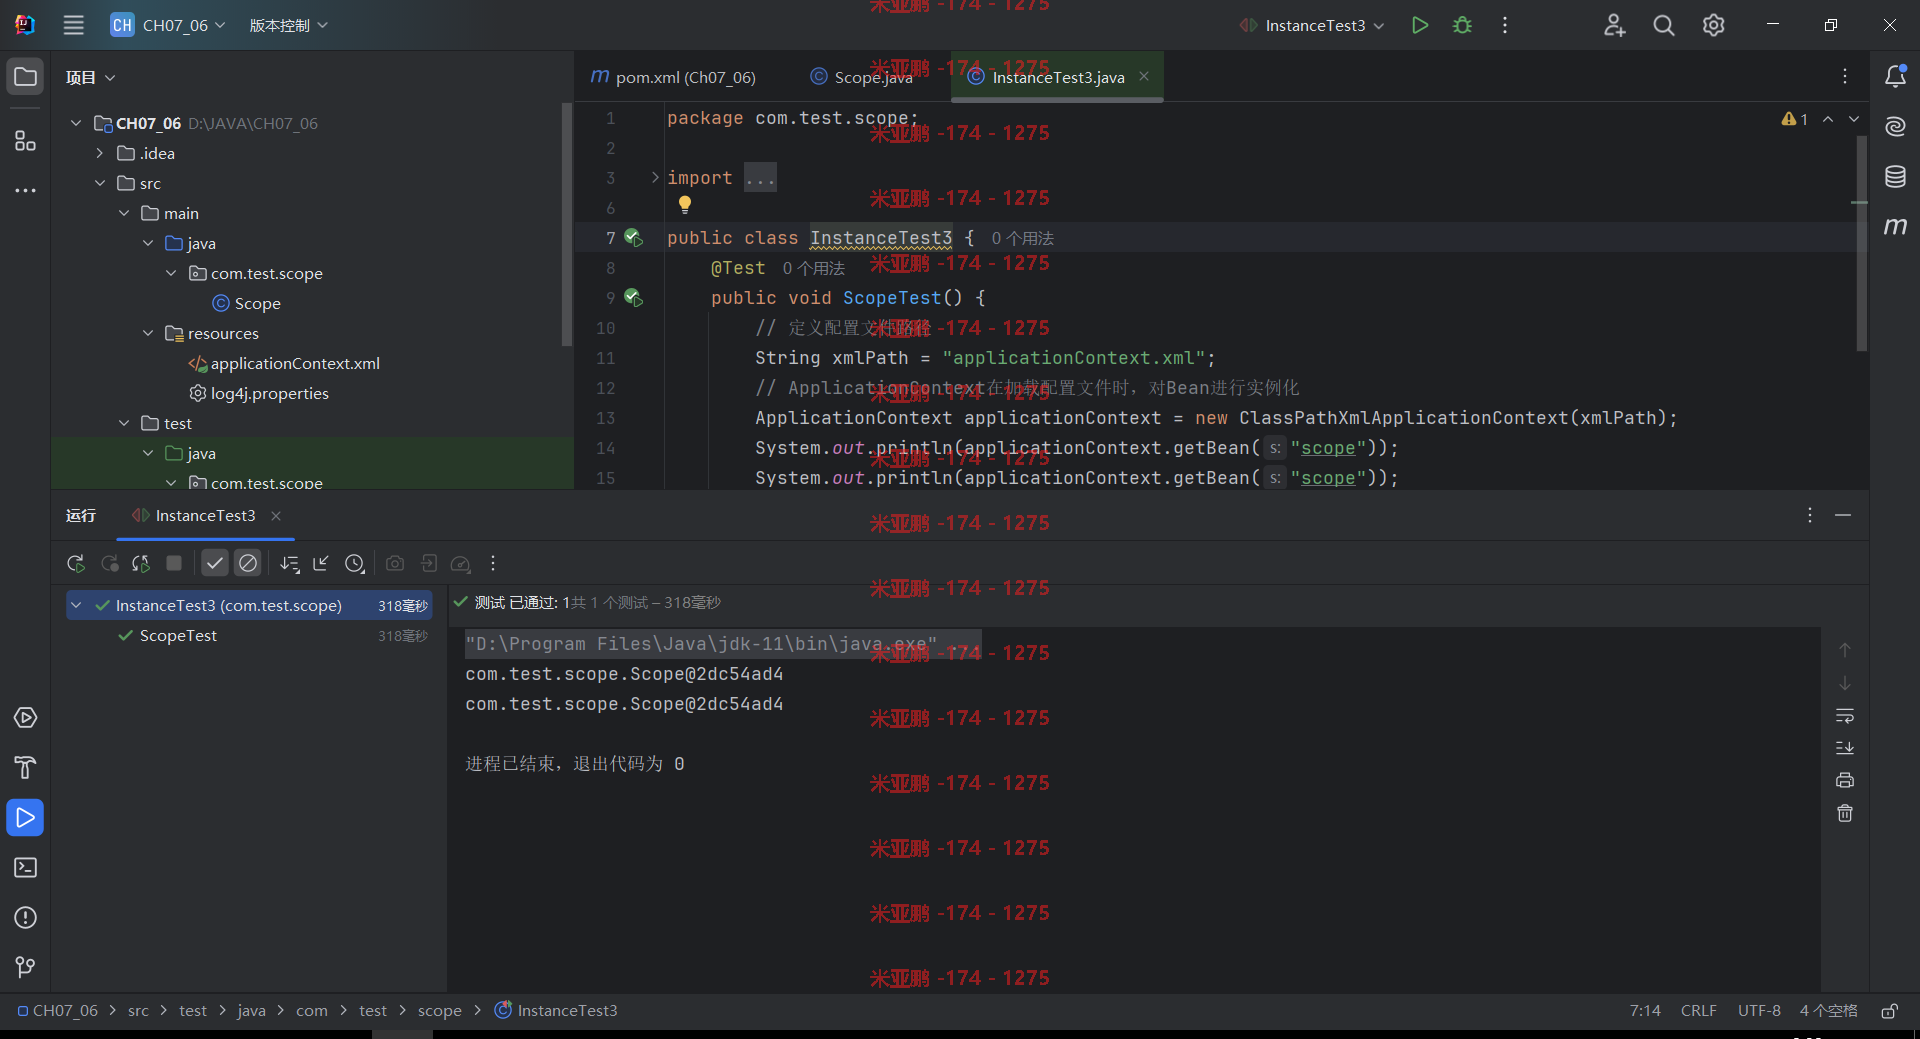Print console output icon
This screenshot has height=1039, width=1920.
(1845, 780)
